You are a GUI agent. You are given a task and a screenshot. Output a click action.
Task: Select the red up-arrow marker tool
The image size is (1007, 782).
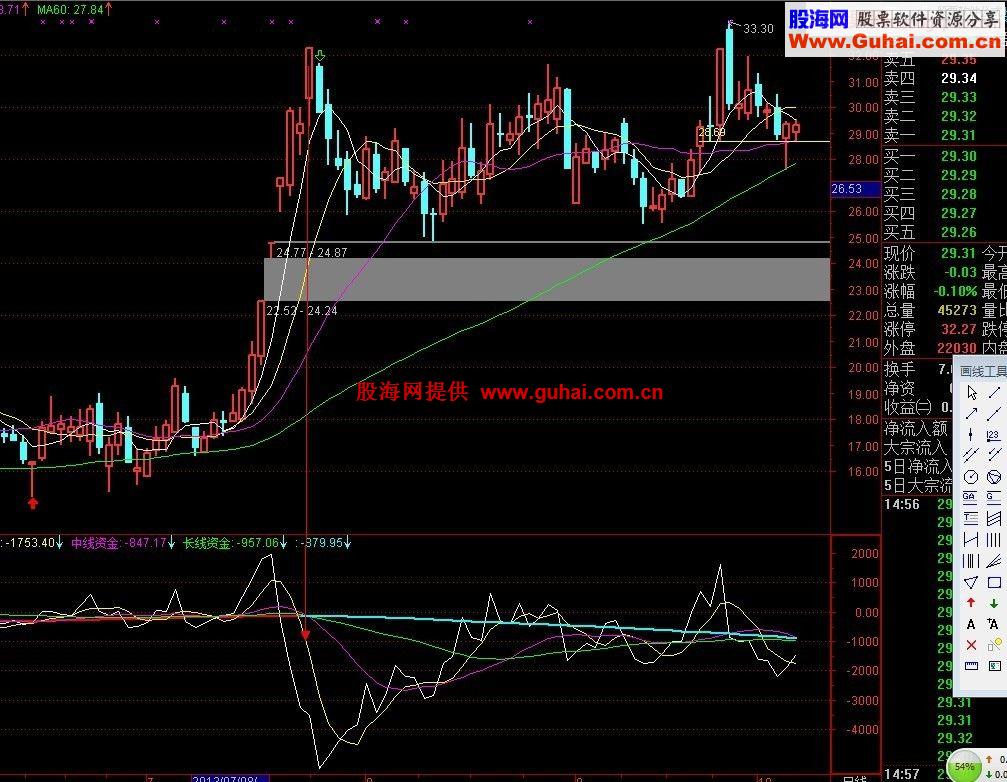tap(971, 603)
